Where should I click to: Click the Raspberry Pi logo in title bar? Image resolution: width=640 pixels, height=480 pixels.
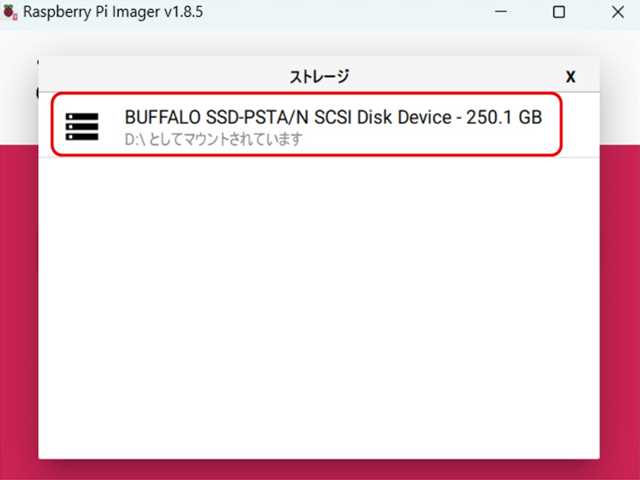tap(12, 12)
